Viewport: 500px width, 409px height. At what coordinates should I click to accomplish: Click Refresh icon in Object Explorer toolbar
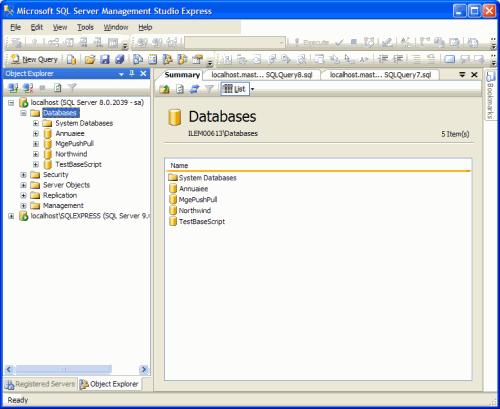[x=58, y=88]
